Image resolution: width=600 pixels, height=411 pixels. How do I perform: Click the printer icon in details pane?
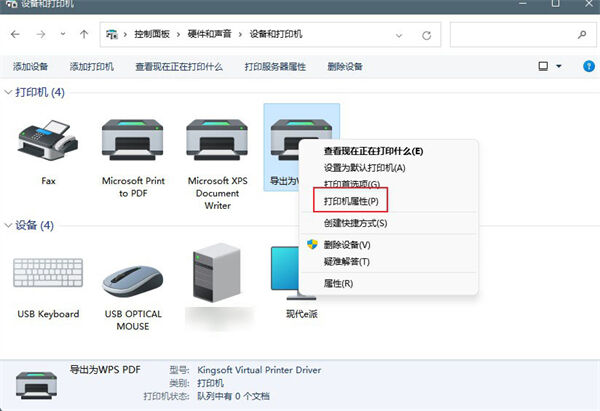point(36,385)
